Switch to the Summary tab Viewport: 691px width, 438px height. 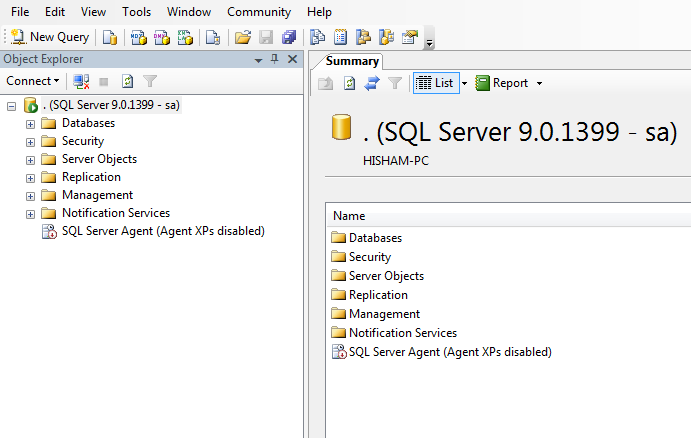click(352, 61)
